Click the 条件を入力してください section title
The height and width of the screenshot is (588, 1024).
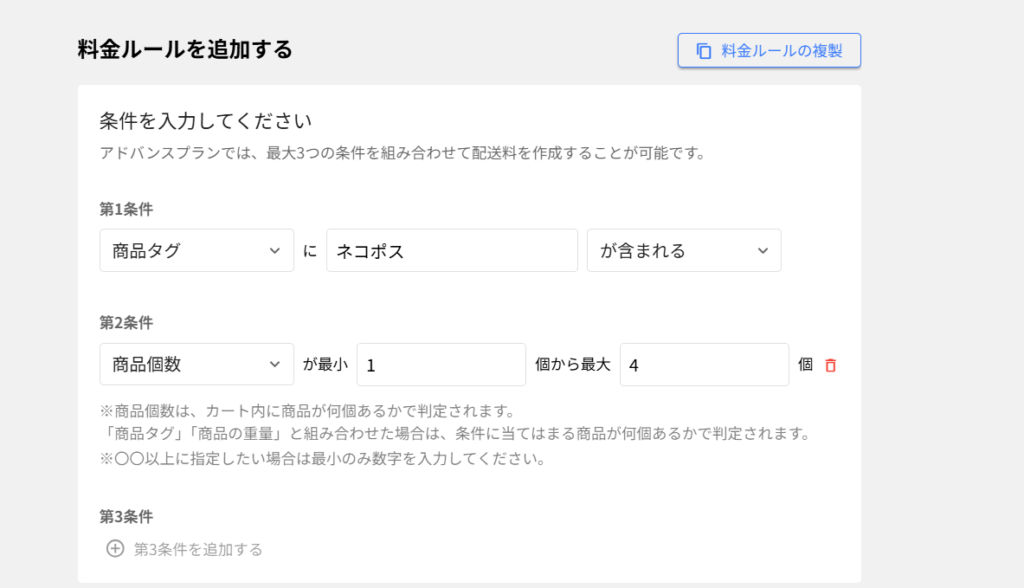click(x=206, y=122)
